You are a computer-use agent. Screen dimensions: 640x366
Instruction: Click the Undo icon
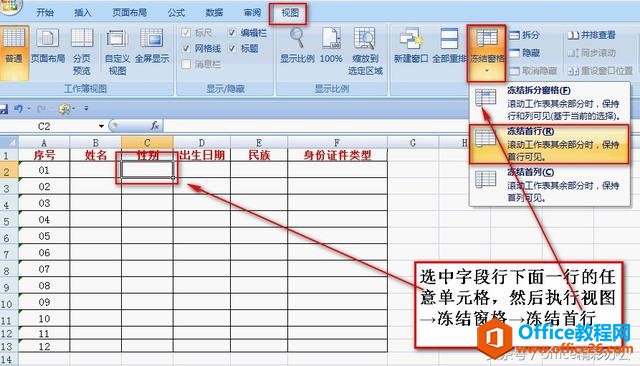(x=18, y=109)
